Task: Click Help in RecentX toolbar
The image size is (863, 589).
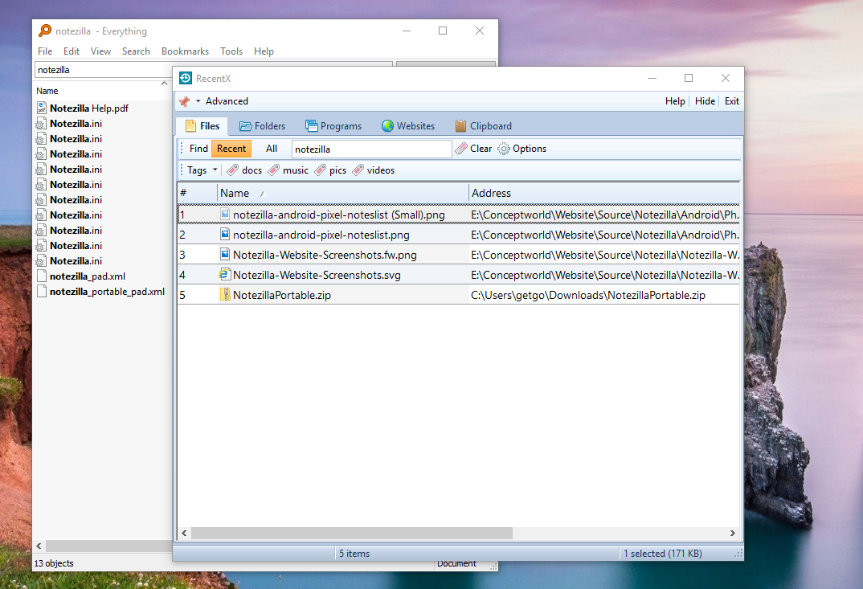Action: pos(675,101)
